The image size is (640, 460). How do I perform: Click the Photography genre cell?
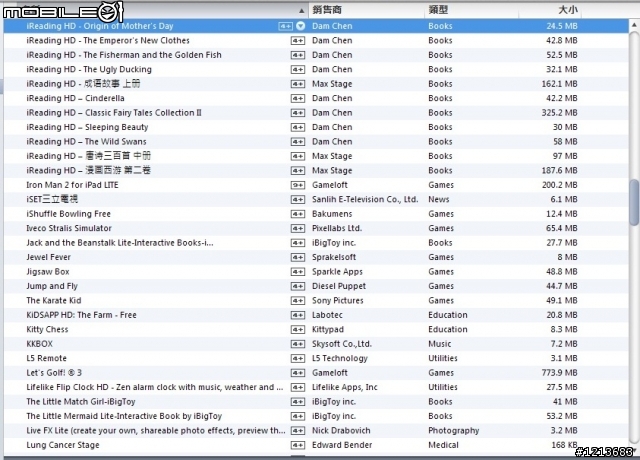click(x=453, y=431)
